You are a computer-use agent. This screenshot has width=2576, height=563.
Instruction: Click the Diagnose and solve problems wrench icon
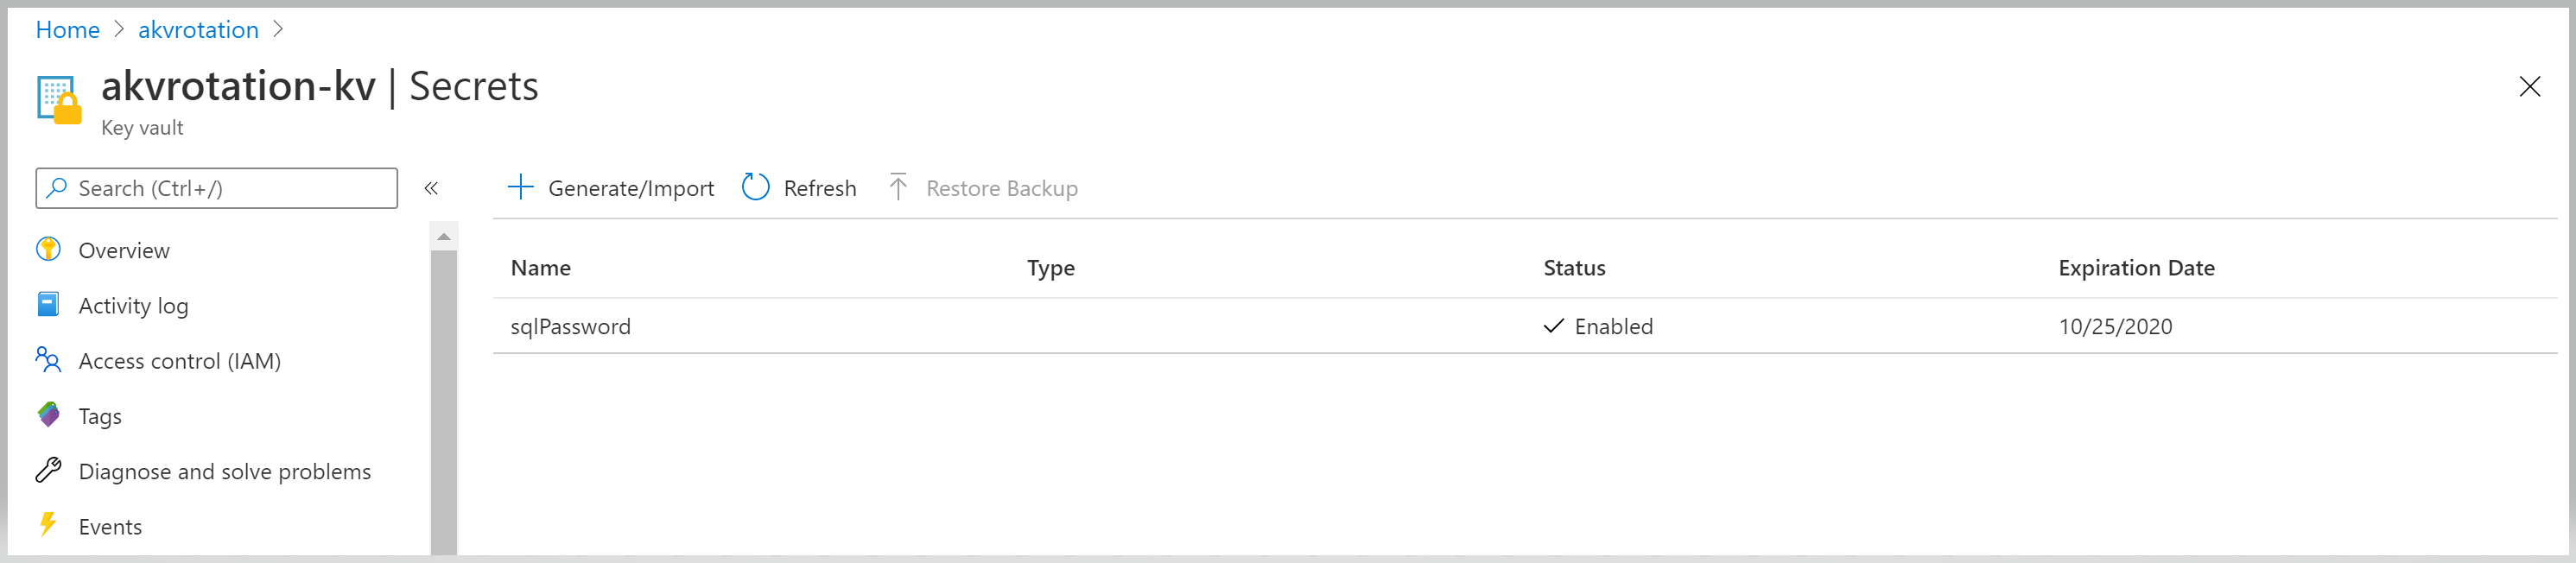pyautogui.click(x=47, y=471)
